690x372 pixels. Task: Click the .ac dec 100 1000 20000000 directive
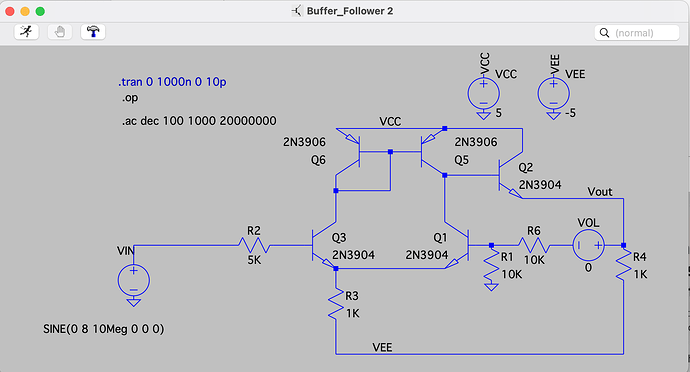pyautogui.click(x=199, y=121)
